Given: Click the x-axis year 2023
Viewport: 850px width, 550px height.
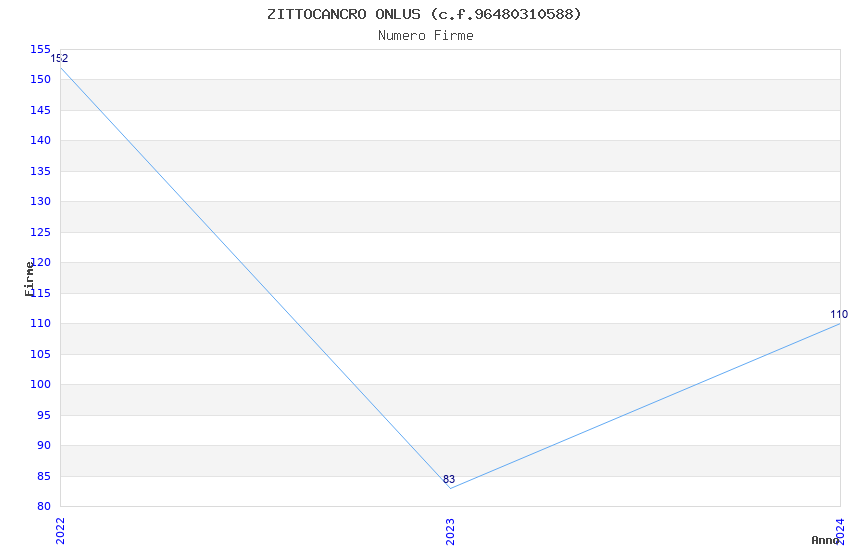Looking at the screenshot, I should 450,531.
